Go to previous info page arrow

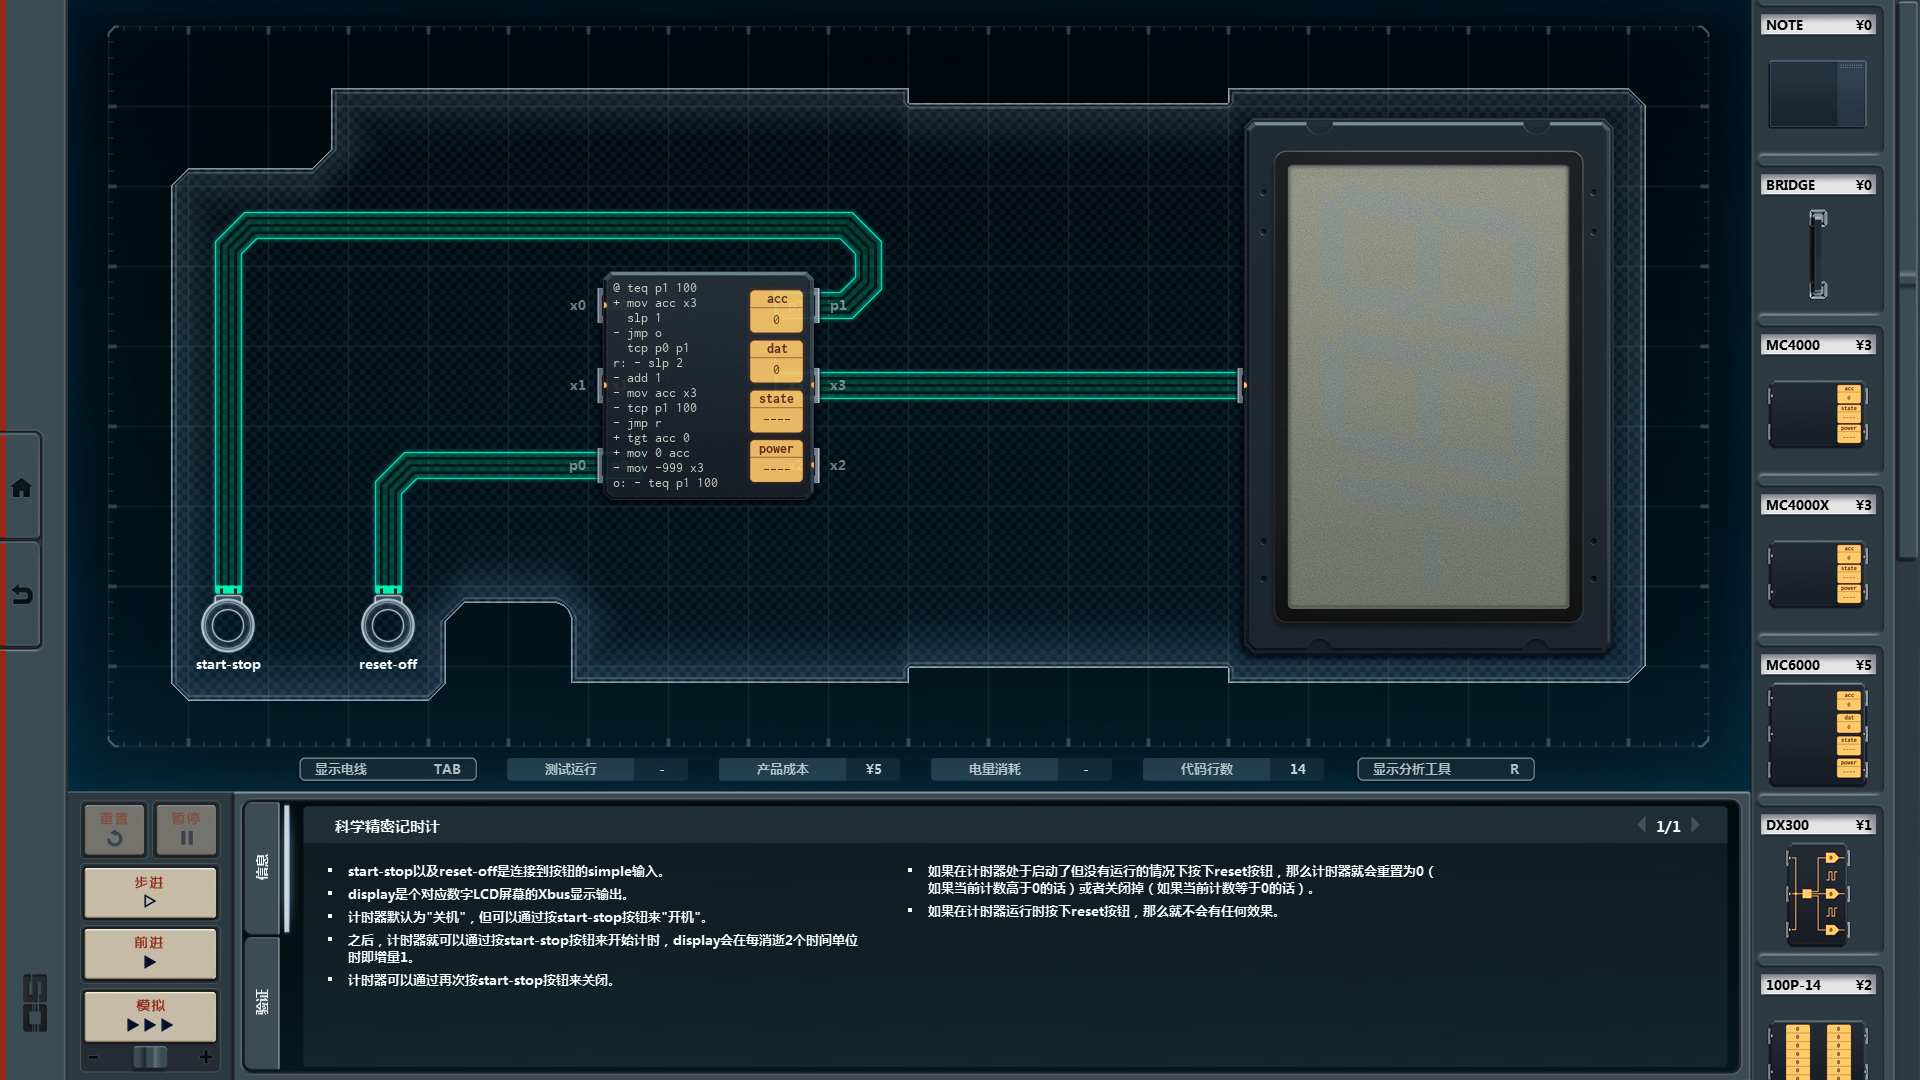click(1641, 825)
